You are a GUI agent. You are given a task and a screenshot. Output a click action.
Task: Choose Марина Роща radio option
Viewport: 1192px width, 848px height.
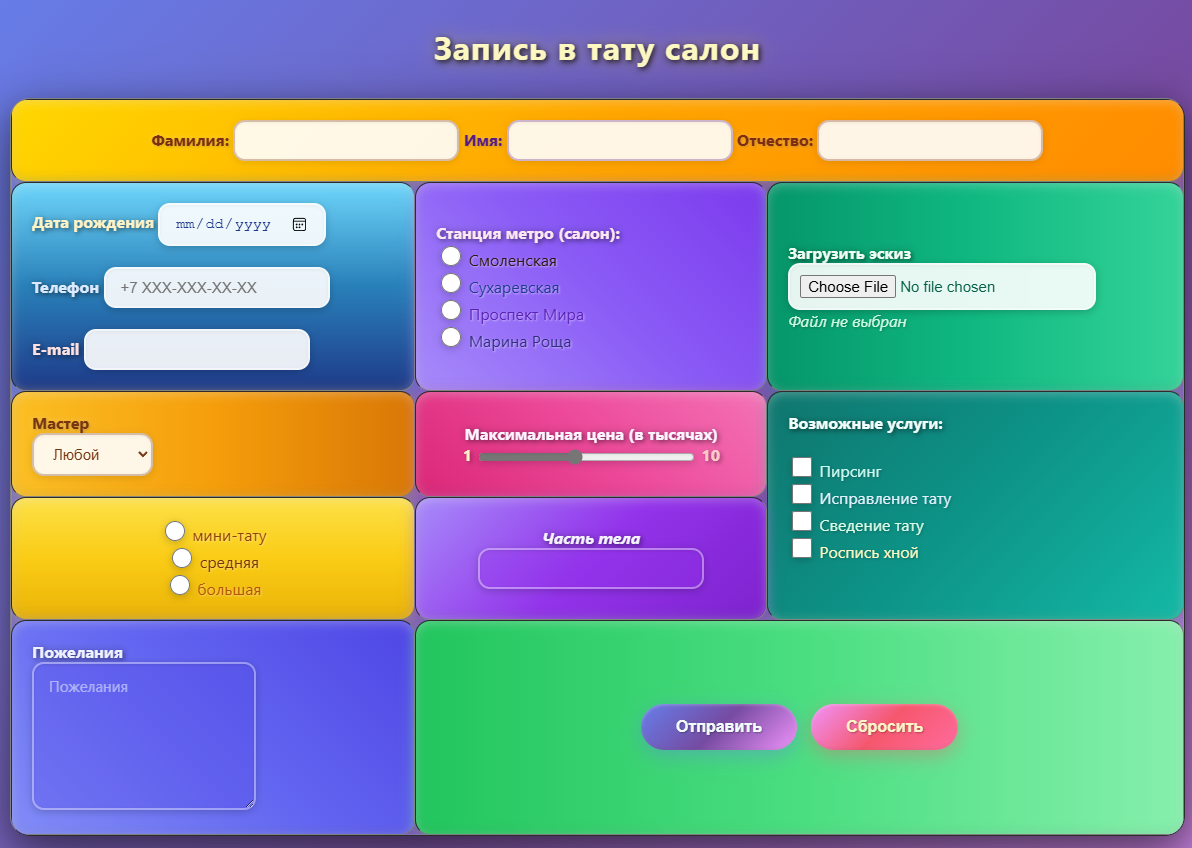(451, 337)
